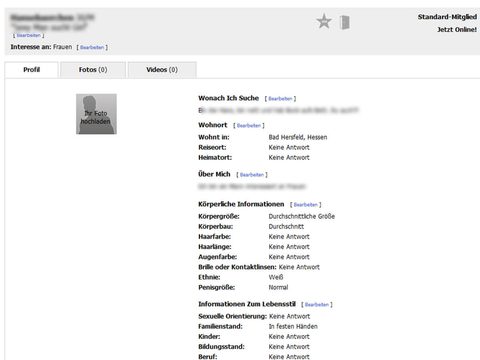480x360 pixels.
Task: Click the star favorite icon
Action: click(324, 21)
